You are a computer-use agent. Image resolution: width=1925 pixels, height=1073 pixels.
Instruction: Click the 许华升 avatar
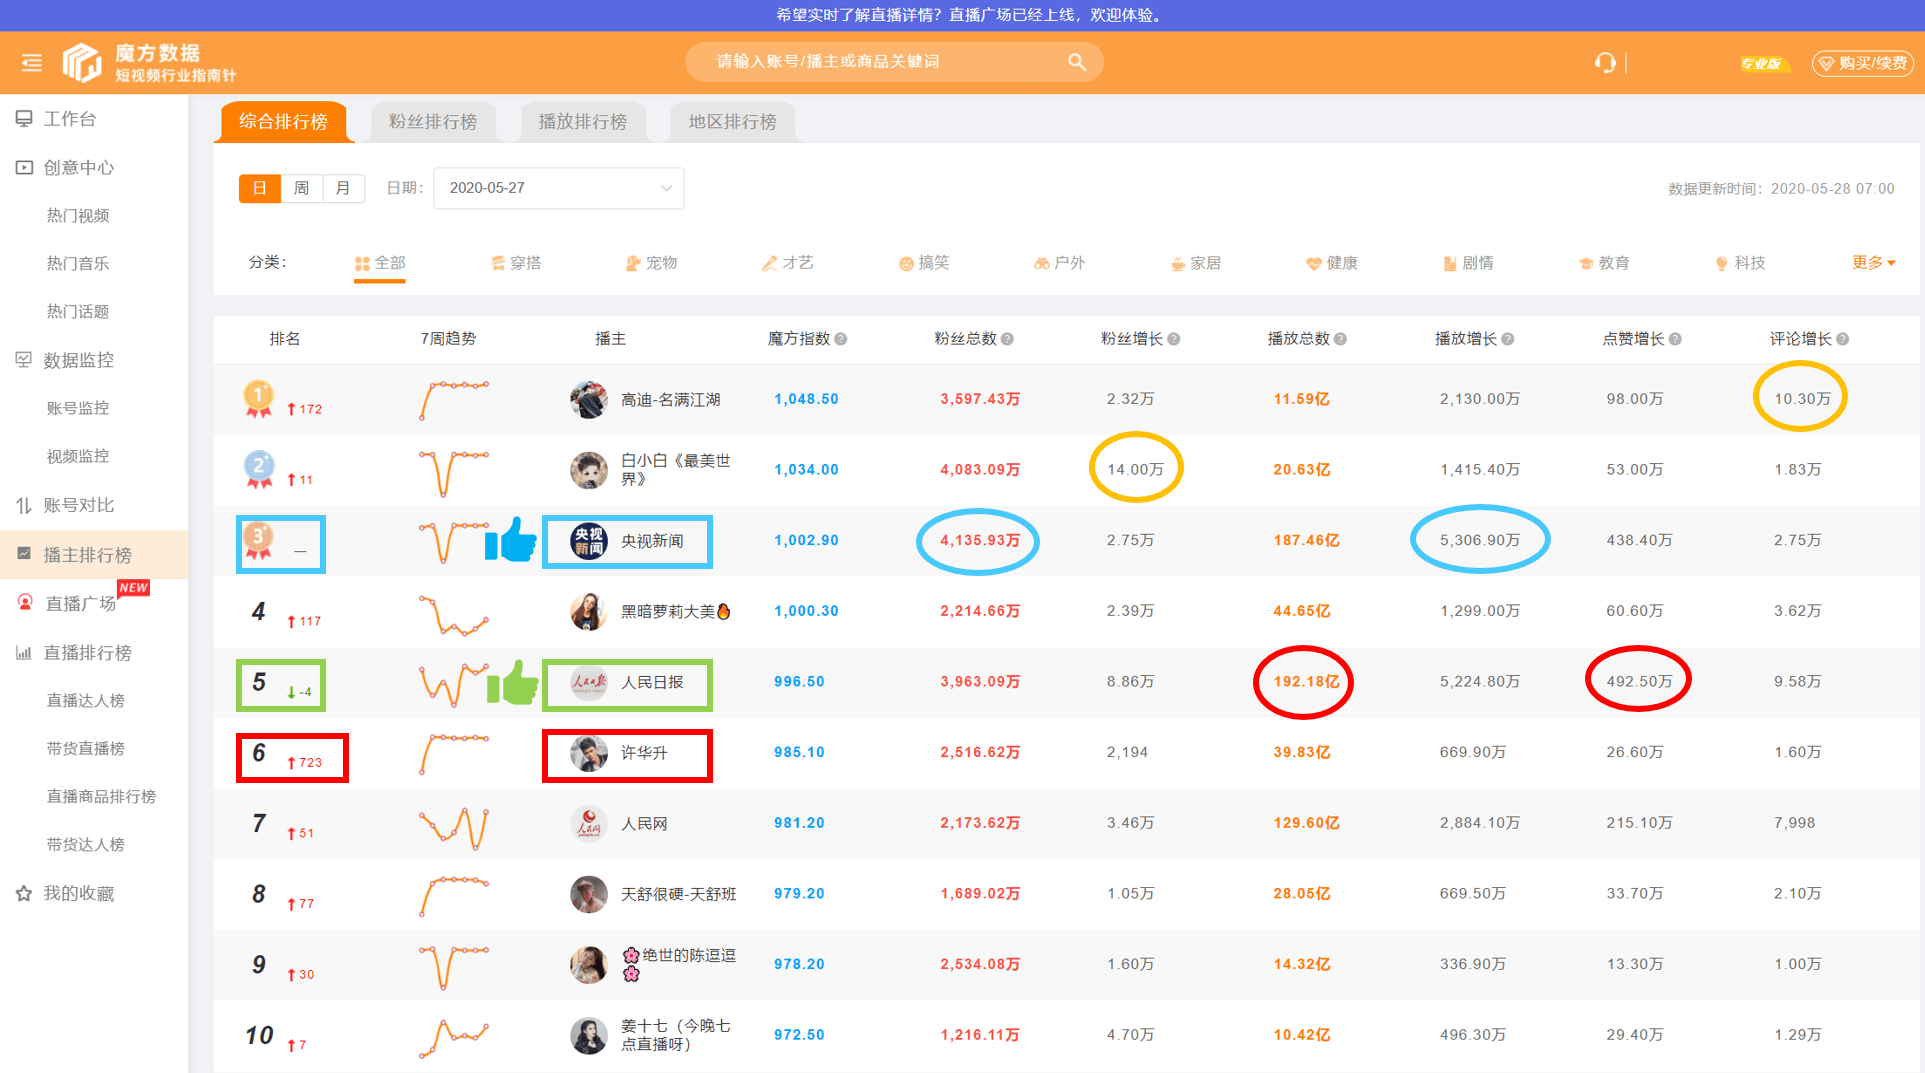(x=589, y=753)
